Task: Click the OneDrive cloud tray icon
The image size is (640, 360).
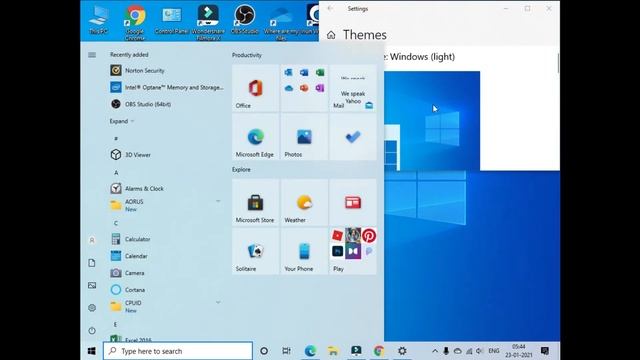Action: [x=458, y=351]
